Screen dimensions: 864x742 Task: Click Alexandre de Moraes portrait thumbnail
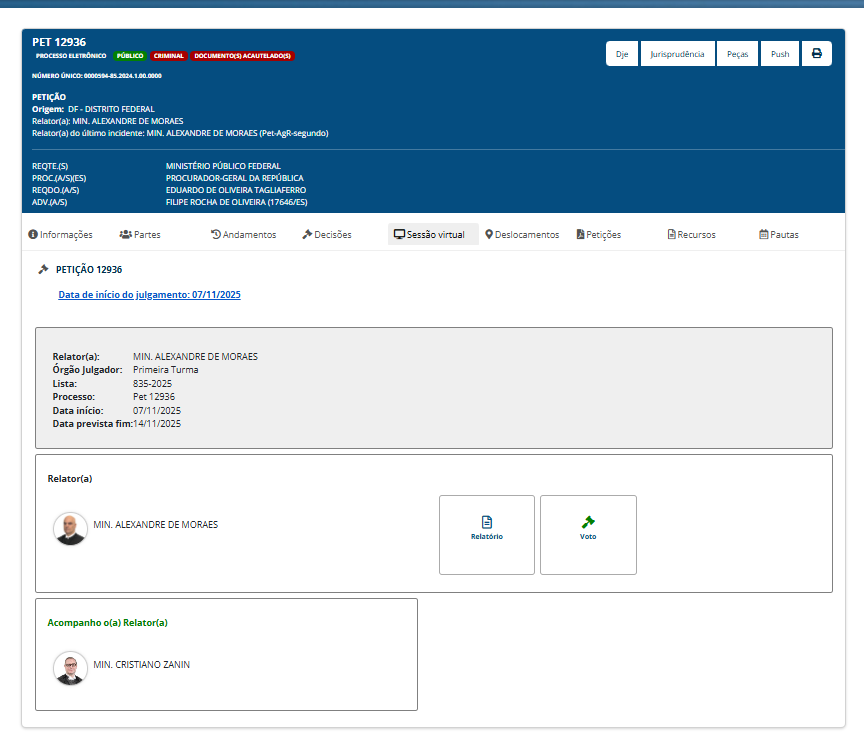tap(70, 529)
